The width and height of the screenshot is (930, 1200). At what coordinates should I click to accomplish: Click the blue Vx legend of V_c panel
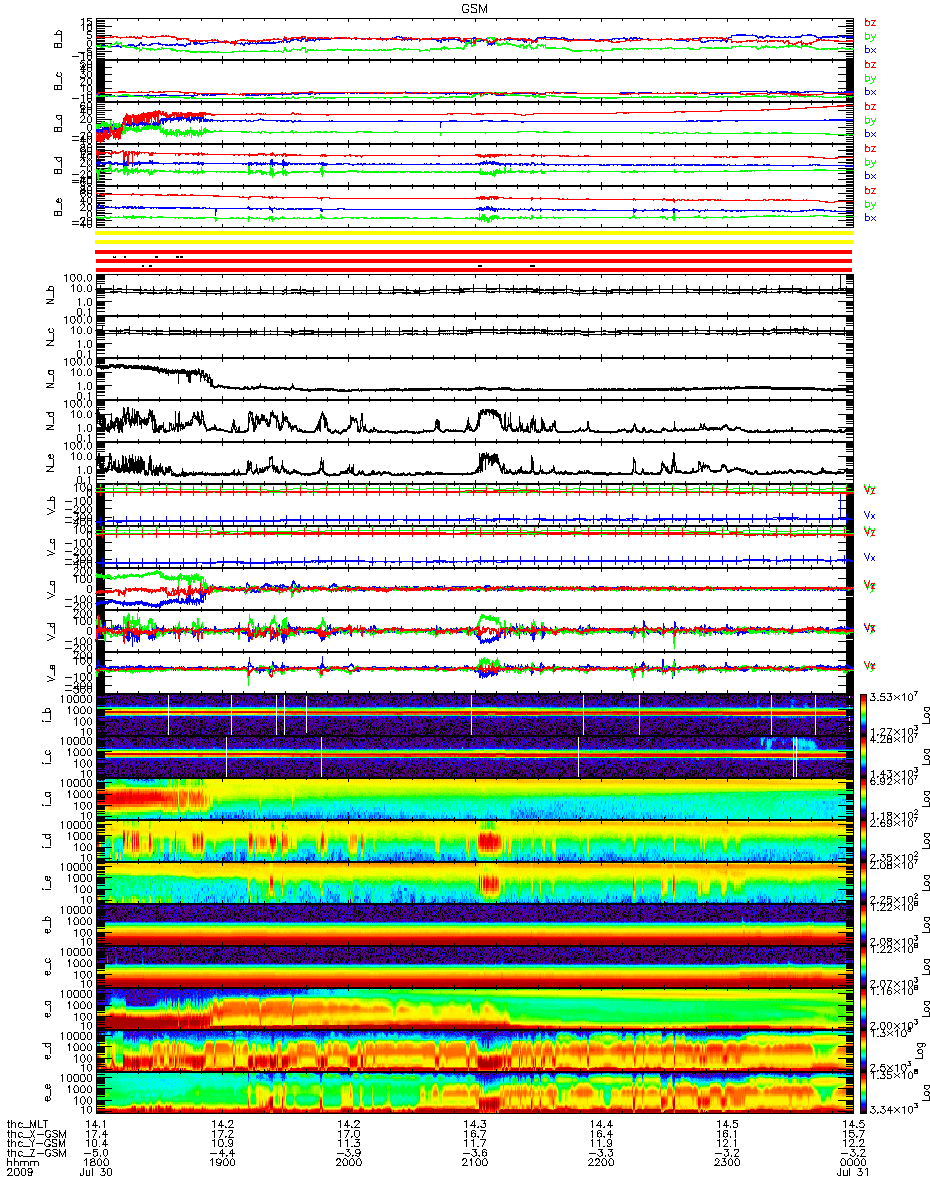870,557
